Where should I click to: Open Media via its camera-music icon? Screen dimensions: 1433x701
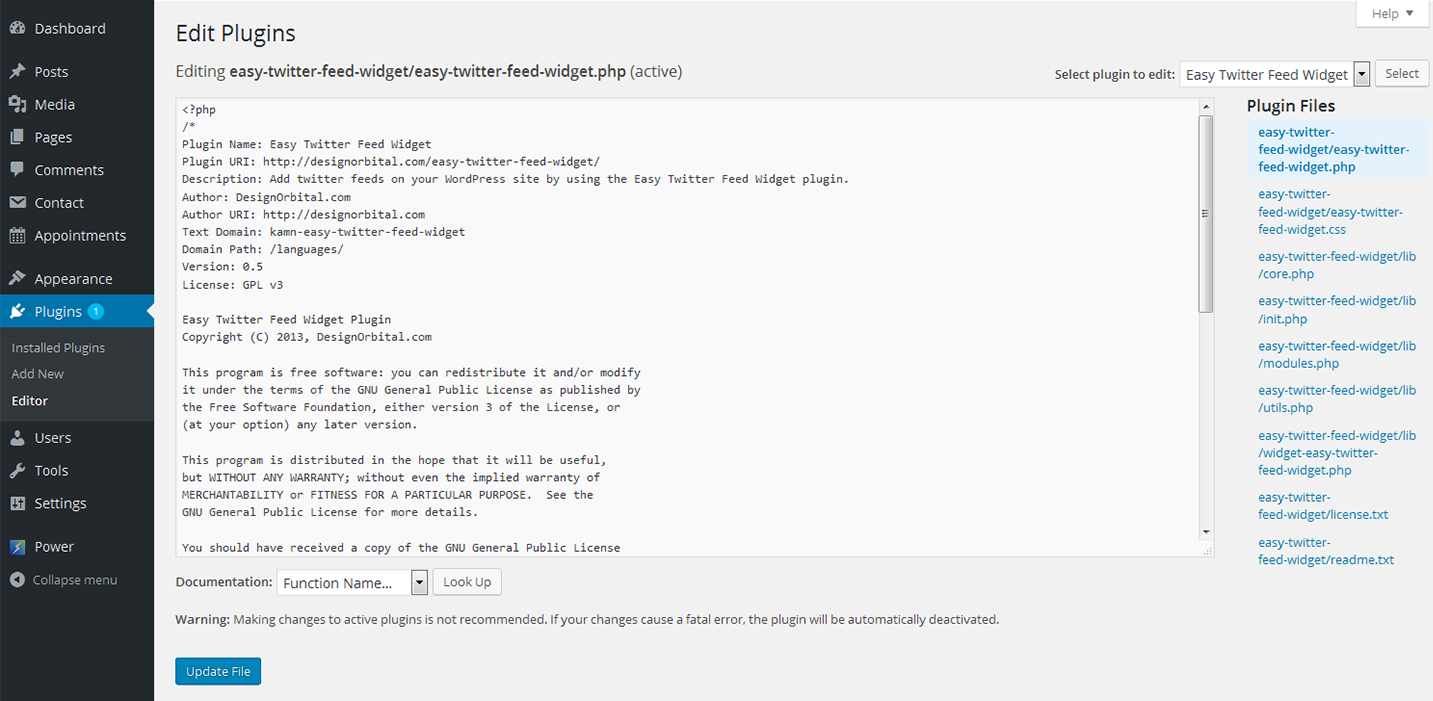click(17, 105)
